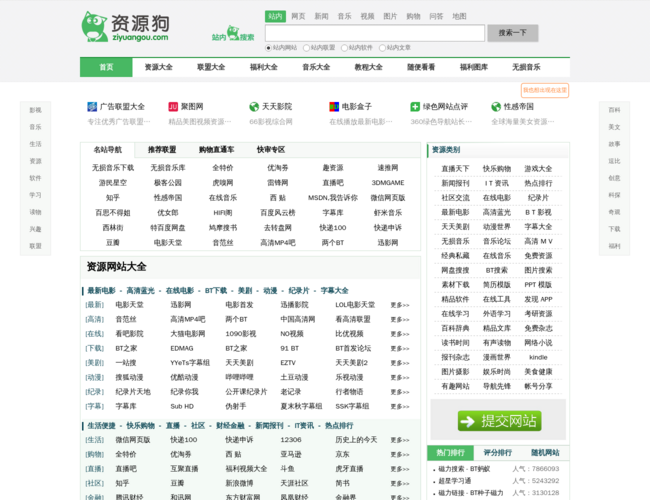Click 百科 in the right sidebar
Screen dimensions: 650x500
pos(614,110)
